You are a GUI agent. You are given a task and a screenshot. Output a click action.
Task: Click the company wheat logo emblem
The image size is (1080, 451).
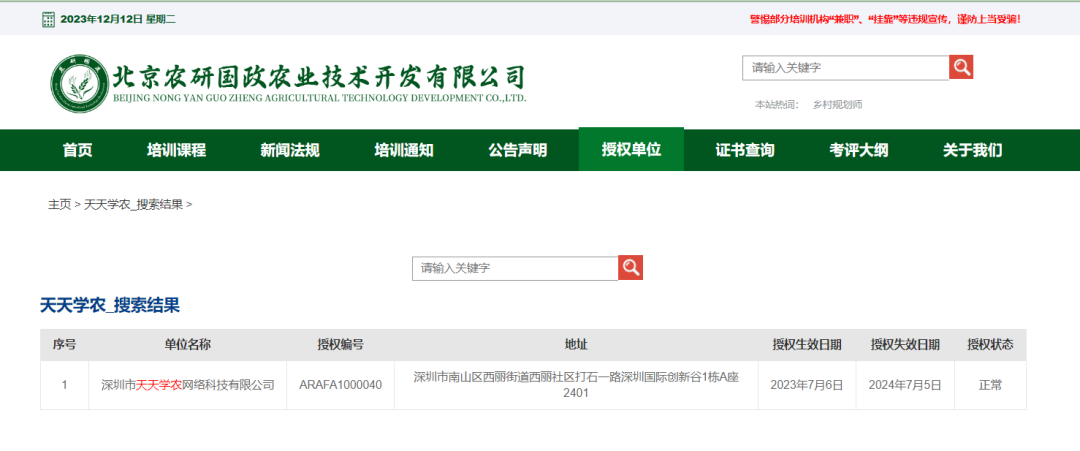pos(79,83)
